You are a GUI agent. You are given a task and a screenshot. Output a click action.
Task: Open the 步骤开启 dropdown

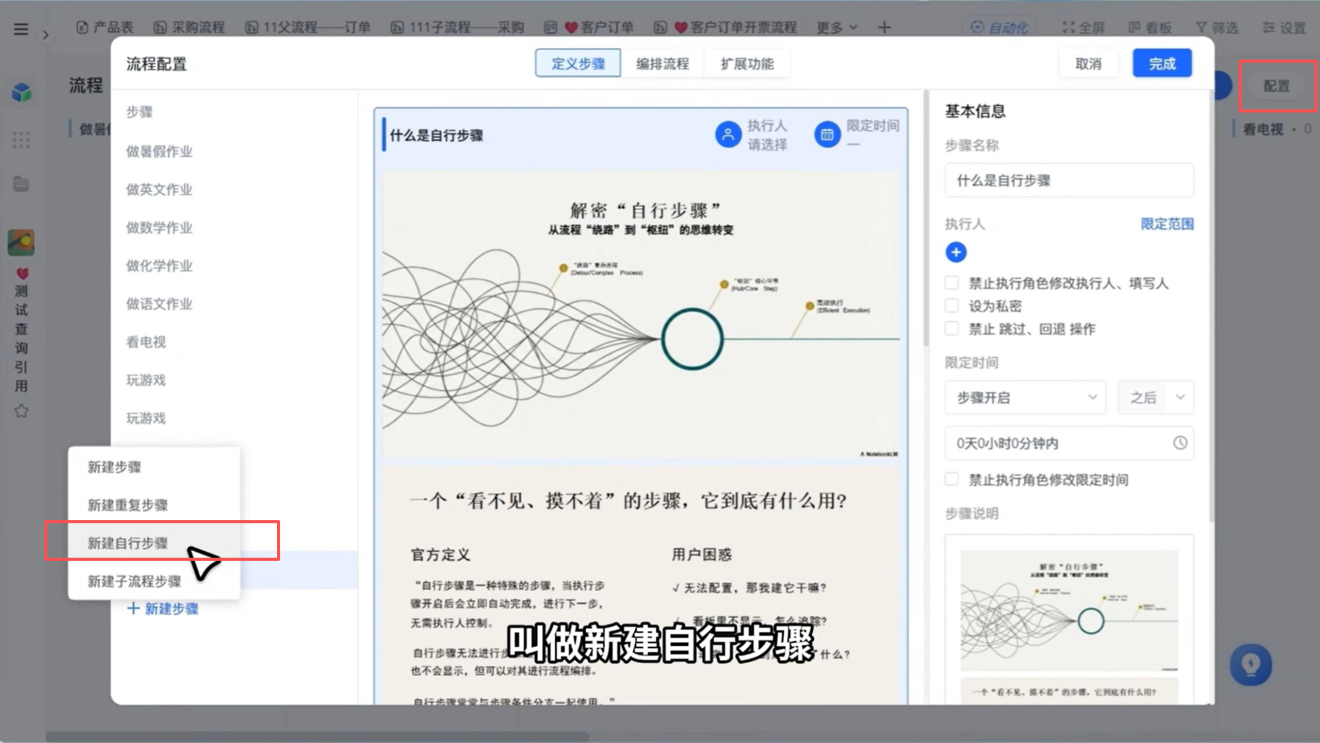tap(1025, 397)
